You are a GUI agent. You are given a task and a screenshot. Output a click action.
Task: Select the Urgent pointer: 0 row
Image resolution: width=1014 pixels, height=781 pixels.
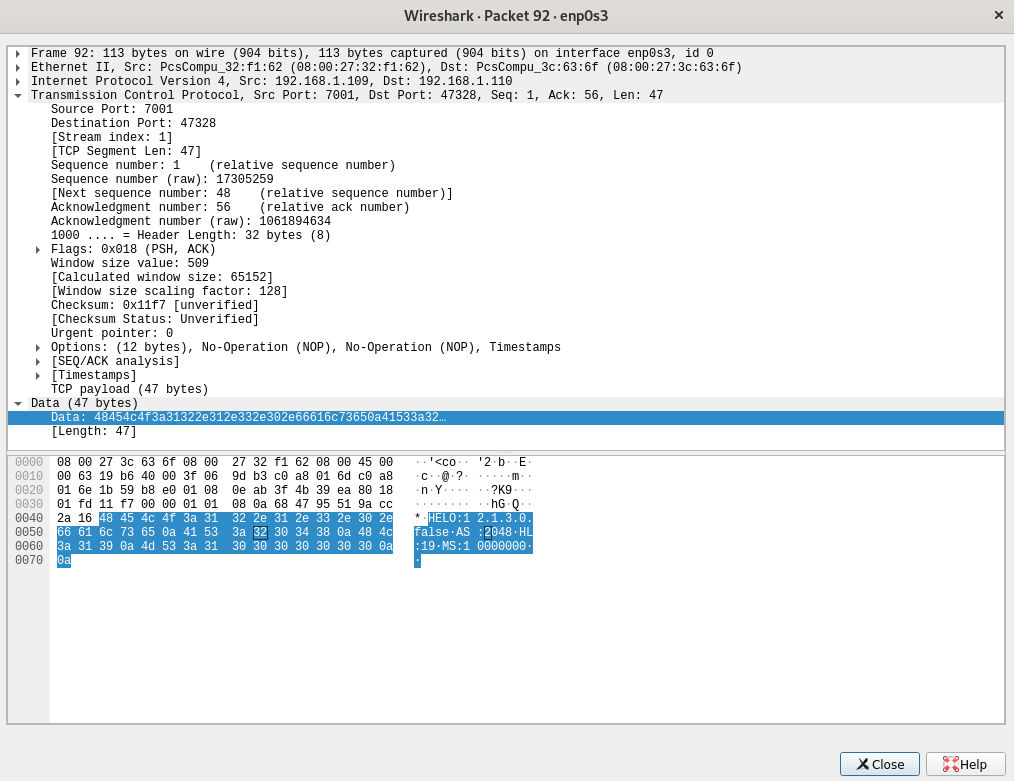[x=506, y=334]
